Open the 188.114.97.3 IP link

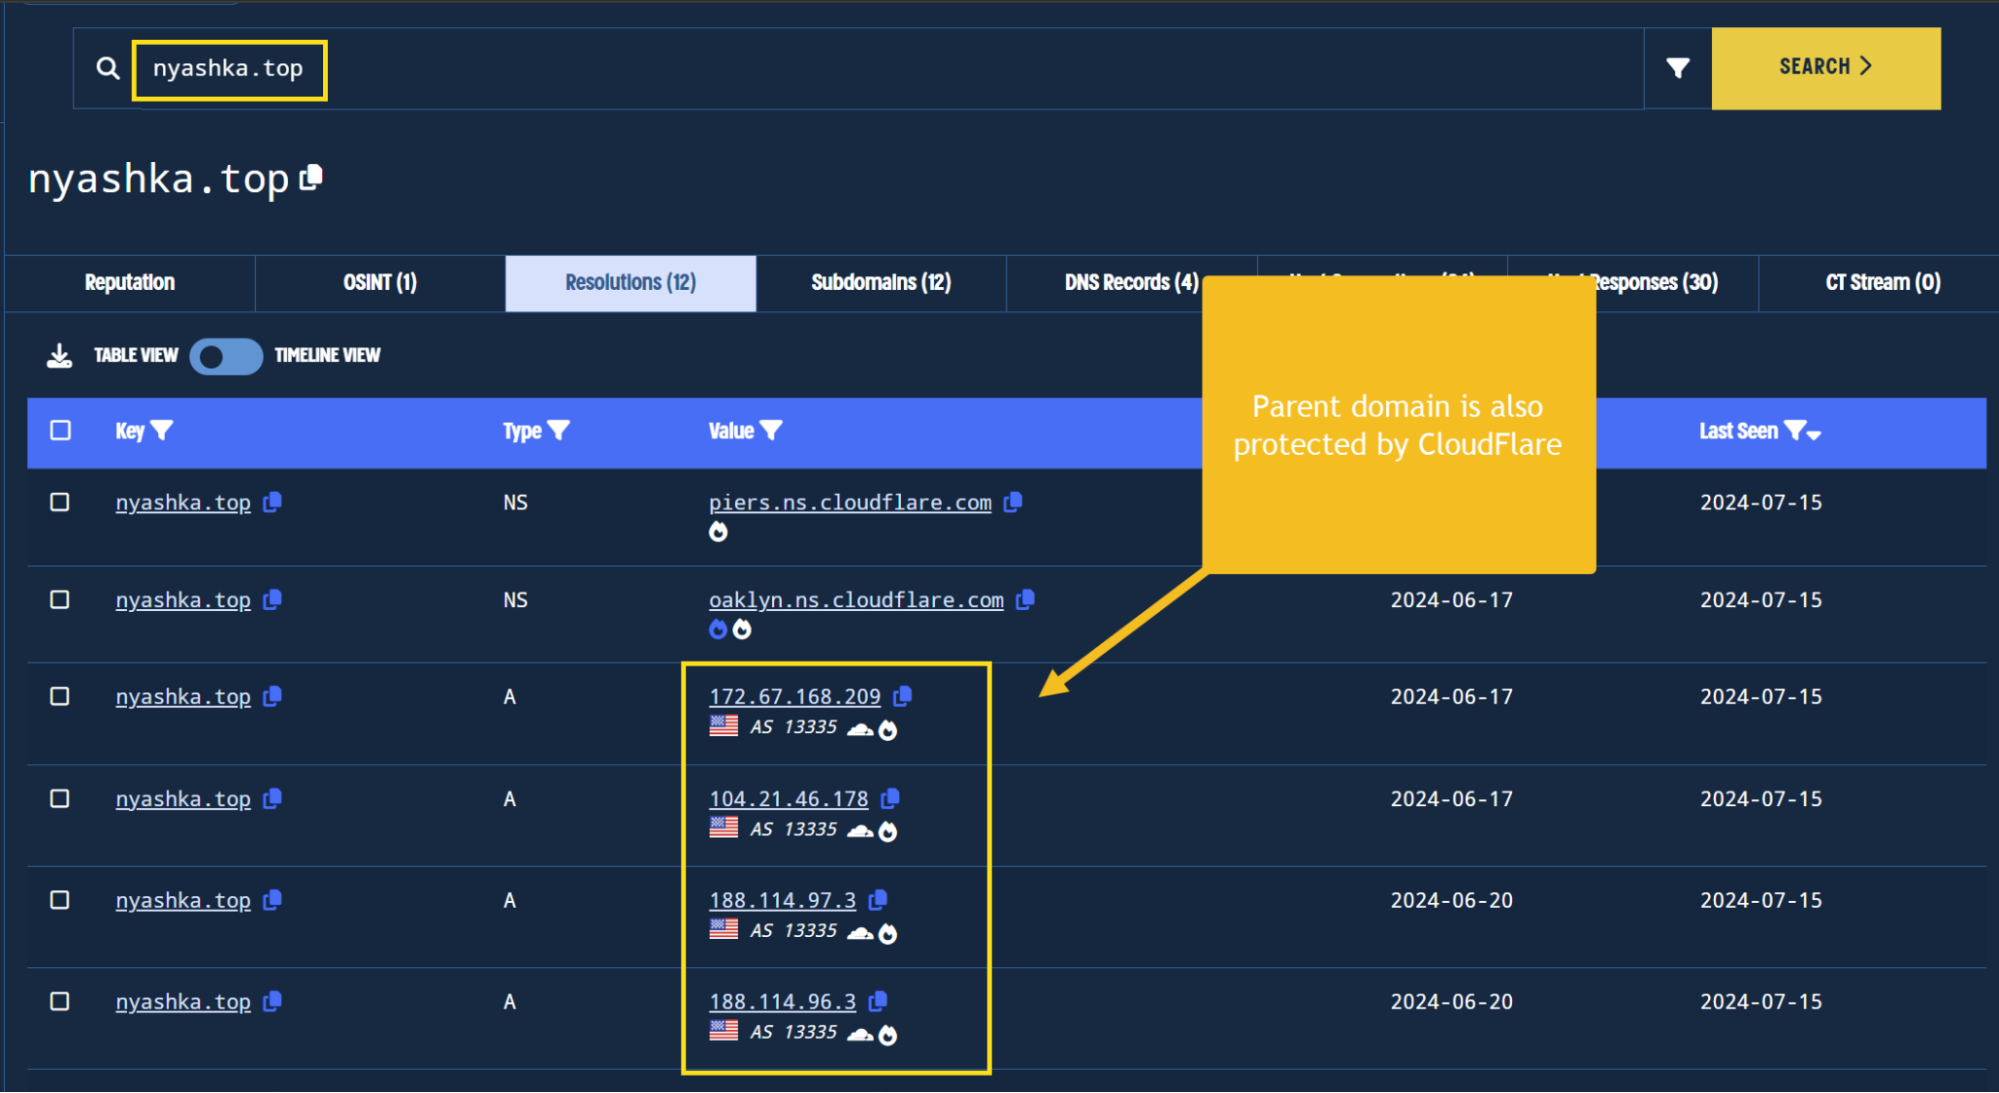tap(783, 900)
